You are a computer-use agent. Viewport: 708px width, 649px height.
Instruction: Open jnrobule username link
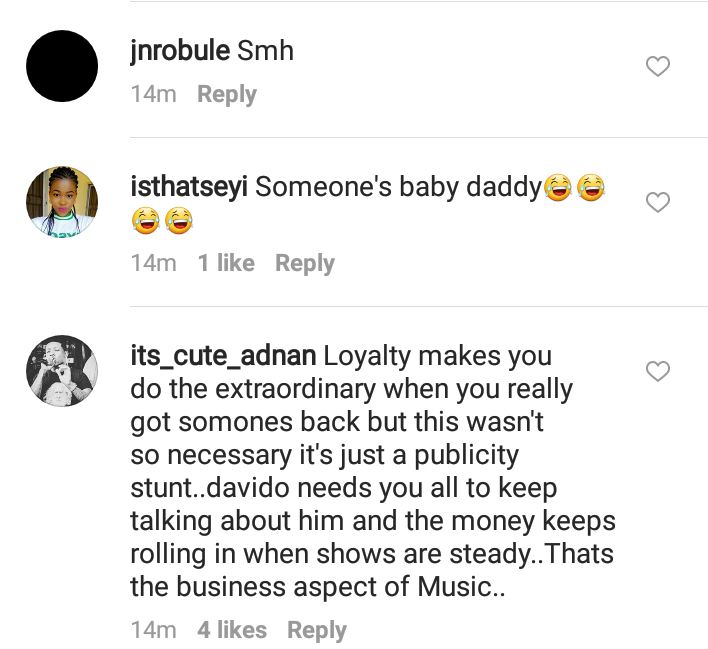click(x=180, y=51)
